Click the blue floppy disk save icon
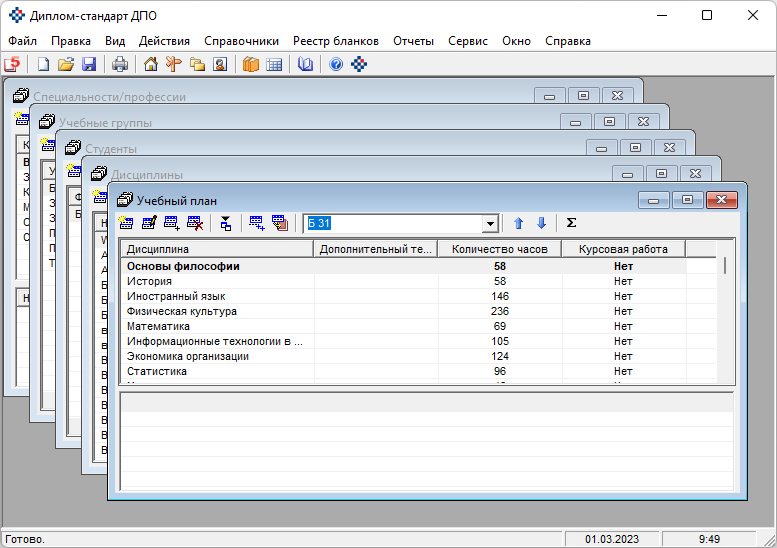The image size is (777, 548). [89, 65]
